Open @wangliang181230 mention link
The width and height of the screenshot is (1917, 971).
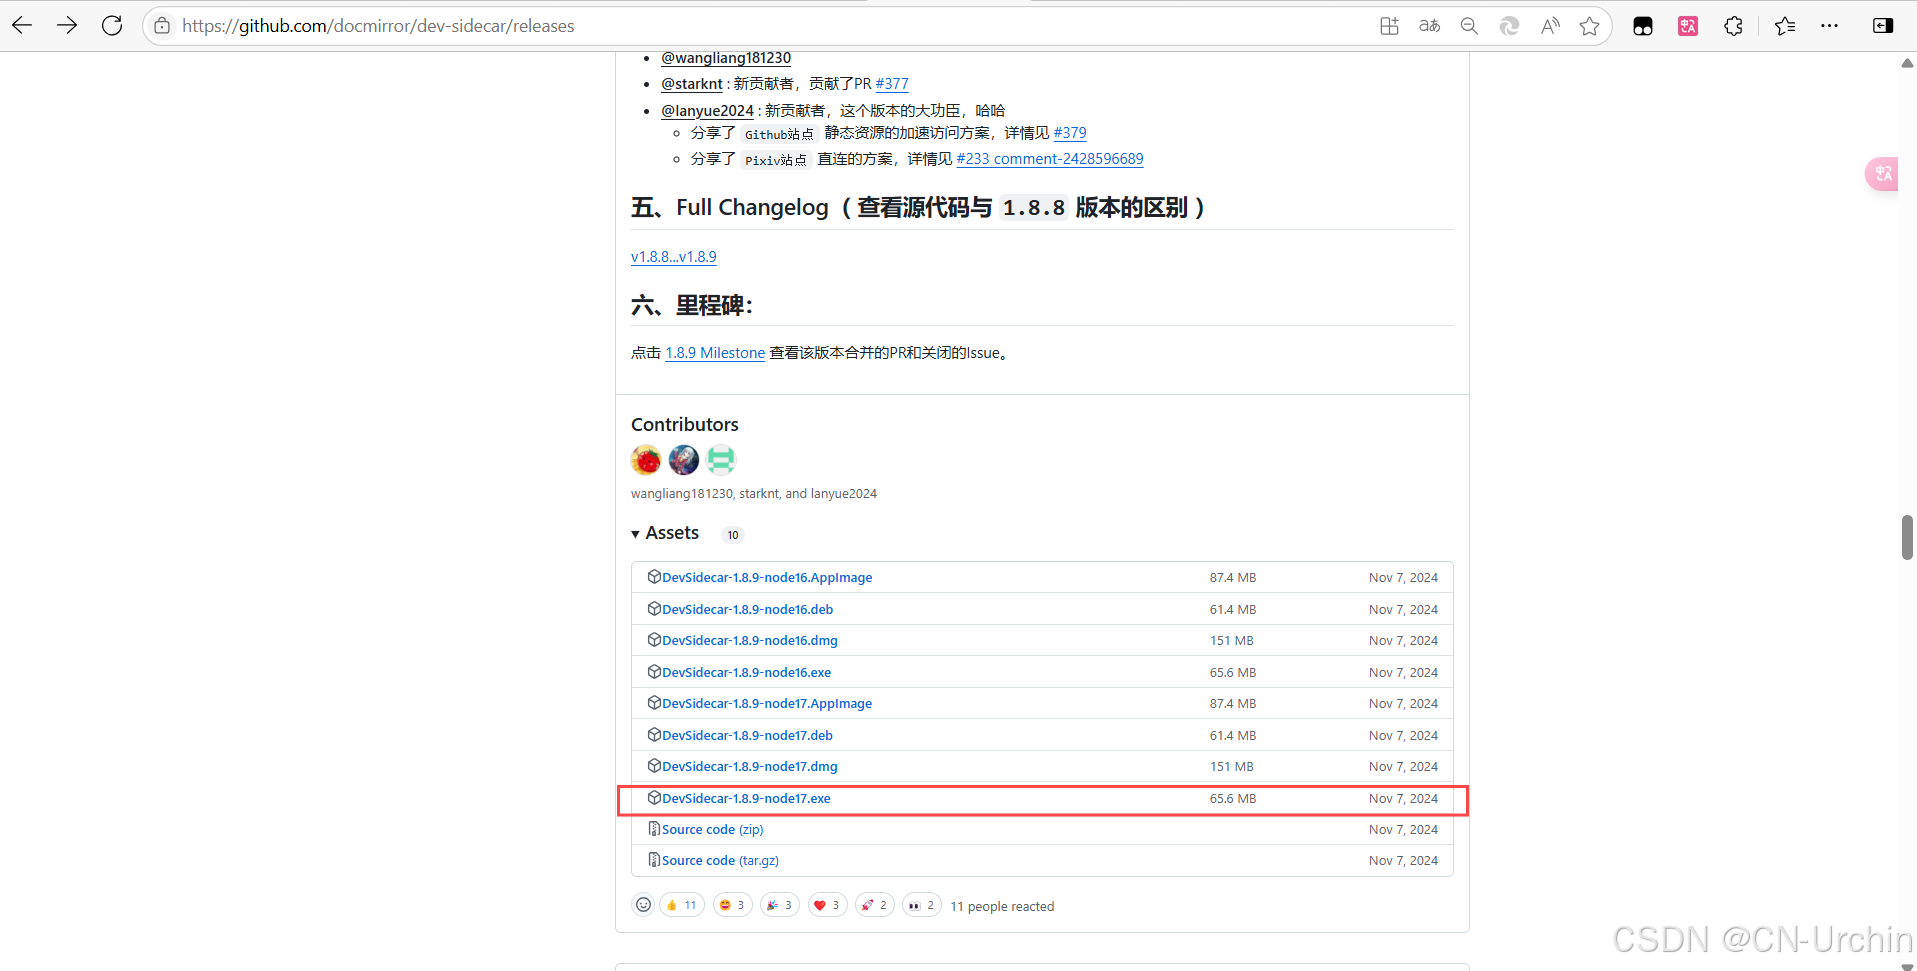point(726,58)
